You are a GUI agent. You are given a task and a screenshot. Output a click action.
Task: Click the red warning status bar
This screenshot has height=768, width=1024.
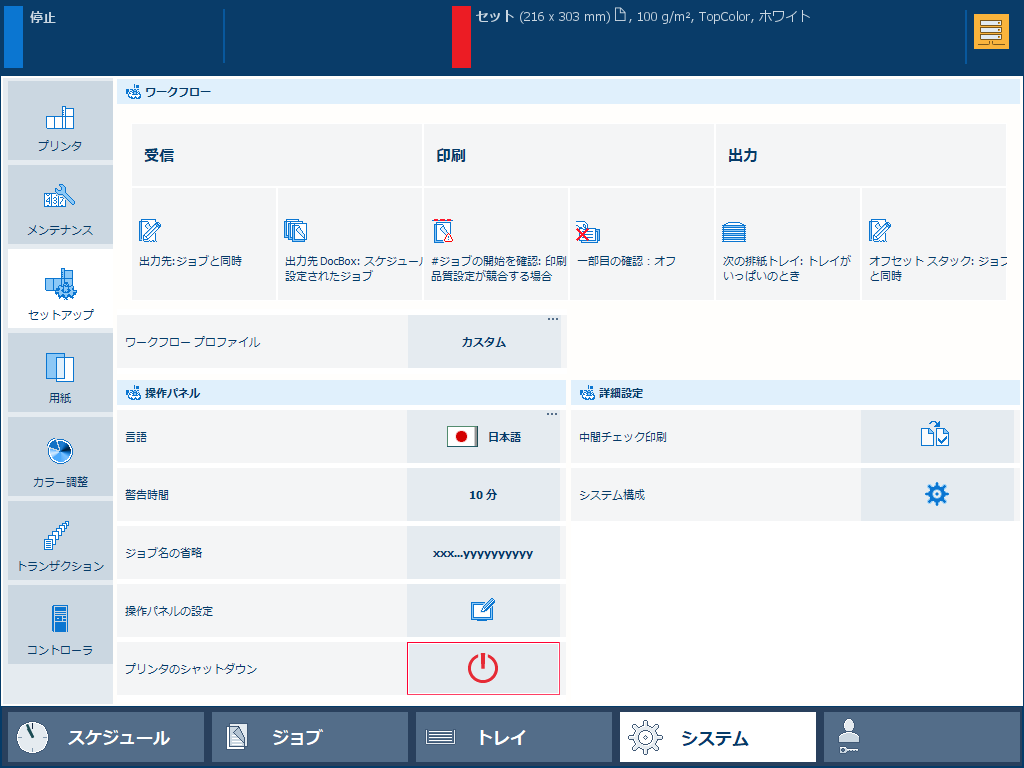pos(461,37)
